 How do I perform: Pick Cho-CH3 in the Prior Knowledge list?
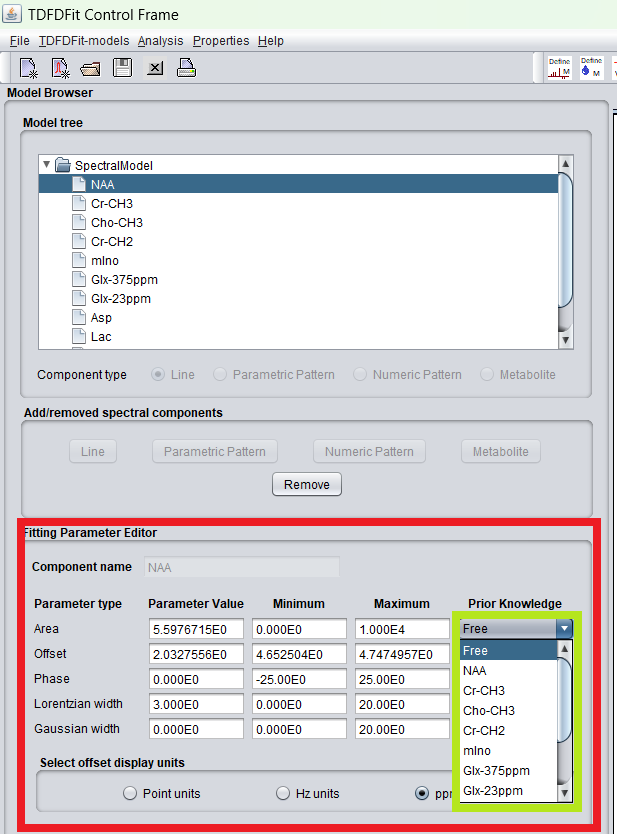coord(508,711)
